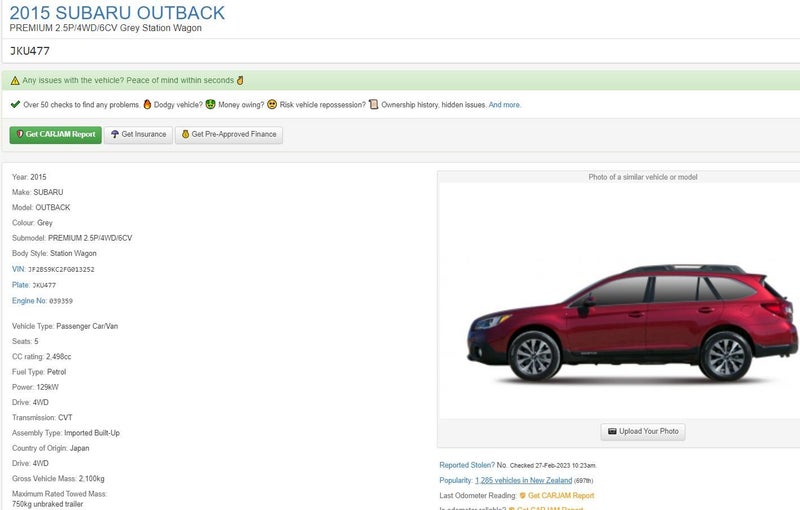
Task: Click the 'Colour: Grey' text
Action: pos(32,223)
